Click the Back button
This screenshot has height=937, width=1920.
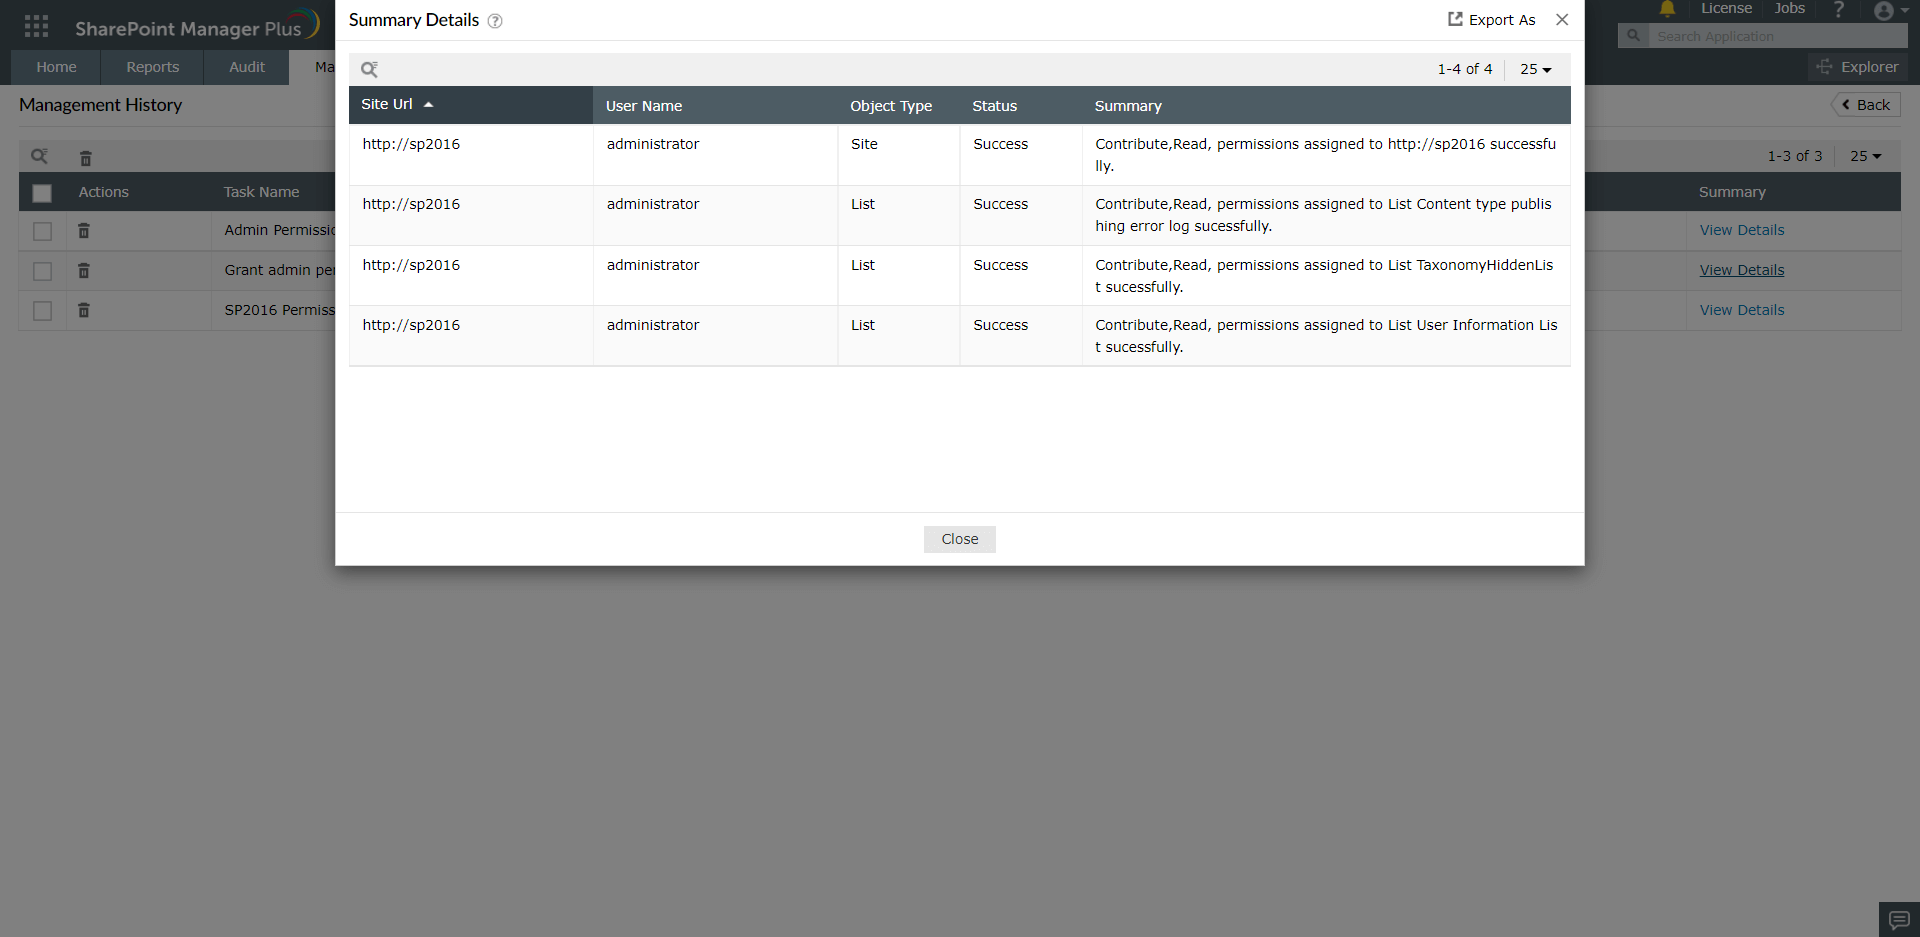click(x=1866, y=105)
